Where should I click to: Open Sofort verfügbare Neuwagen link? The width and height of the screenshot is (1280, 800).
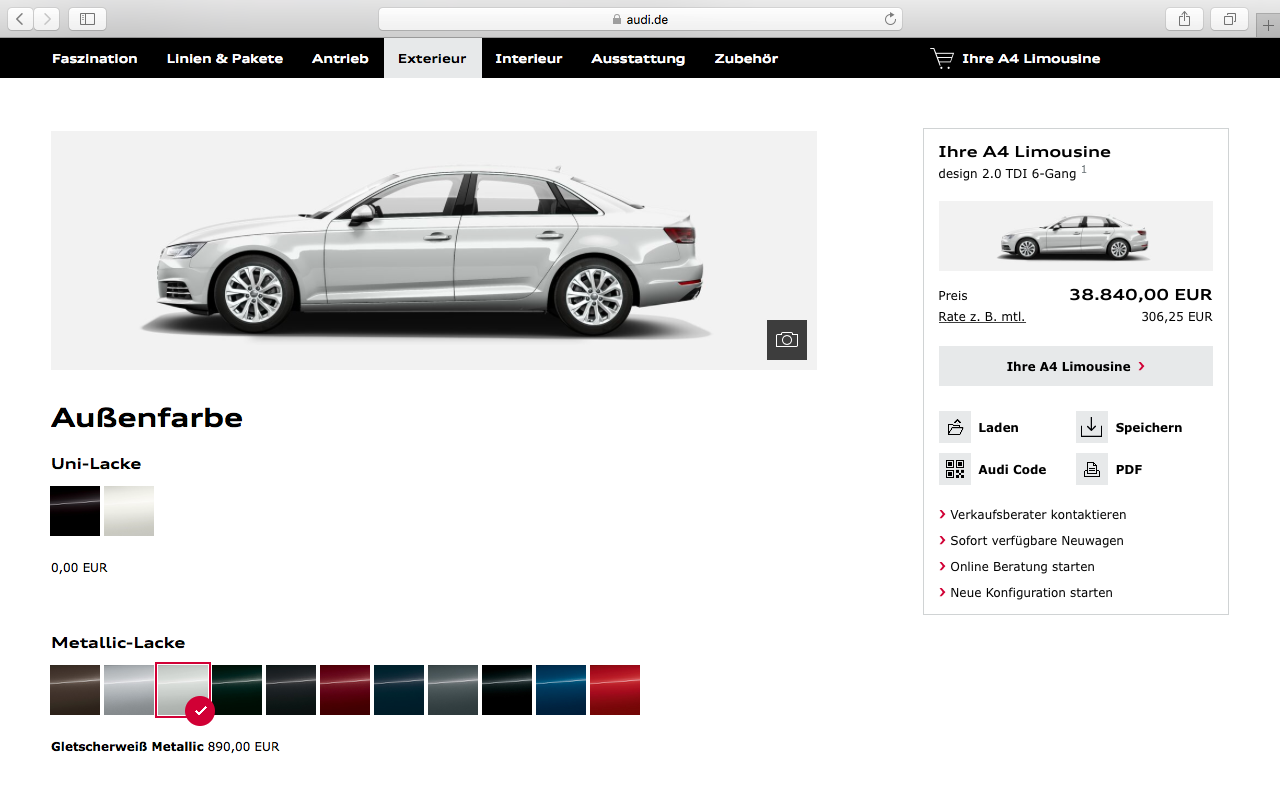(x=1037, y=541)
